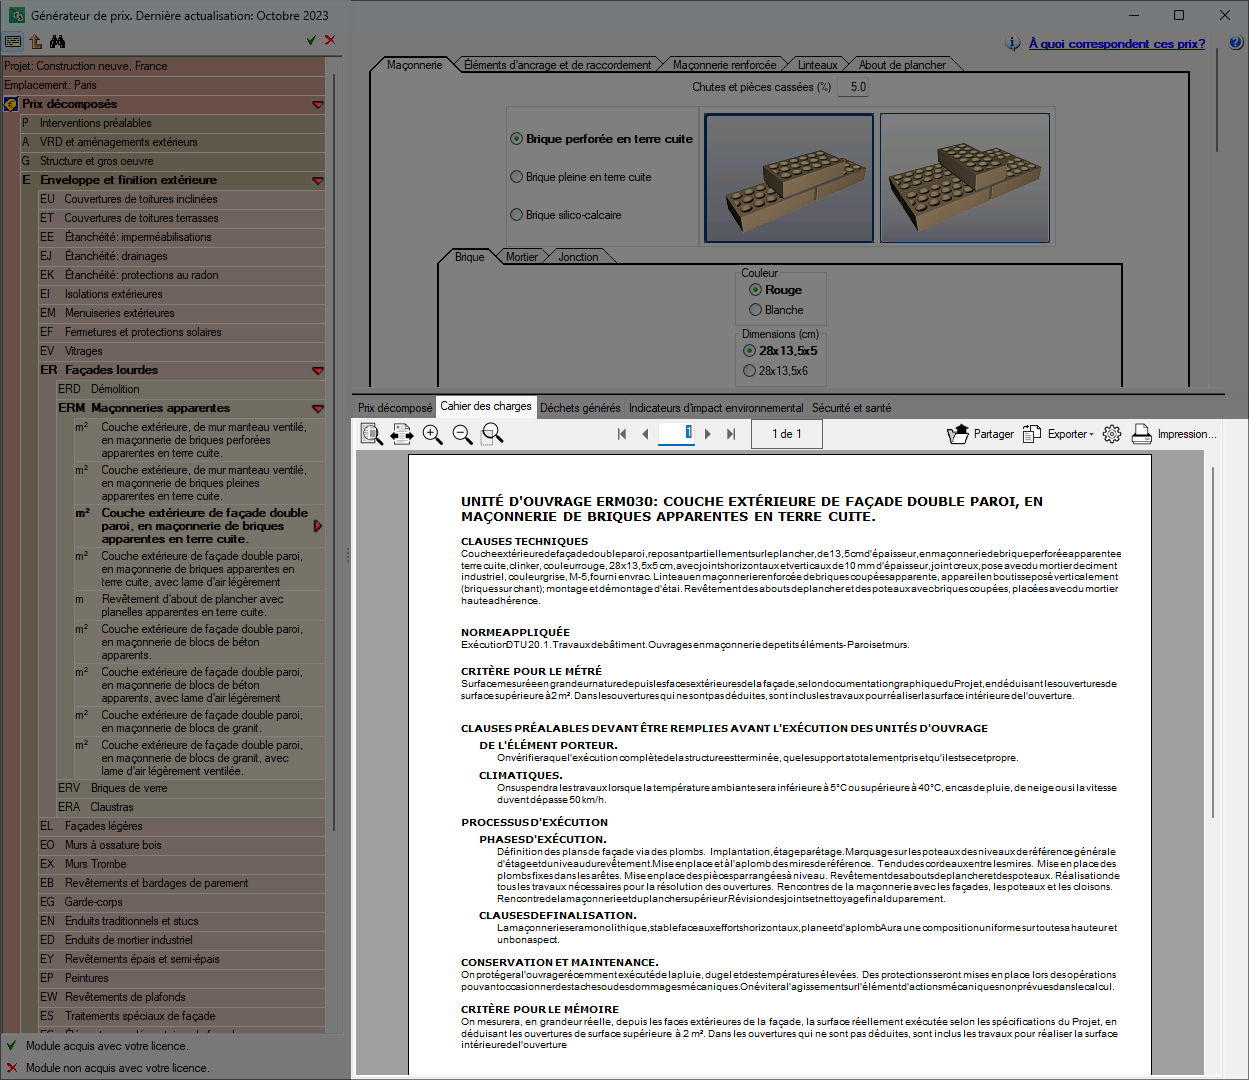The image size is (1249, 1080).
Task: Open Revêtement d'about de plancher tree item
Action: tap(199, 605)
